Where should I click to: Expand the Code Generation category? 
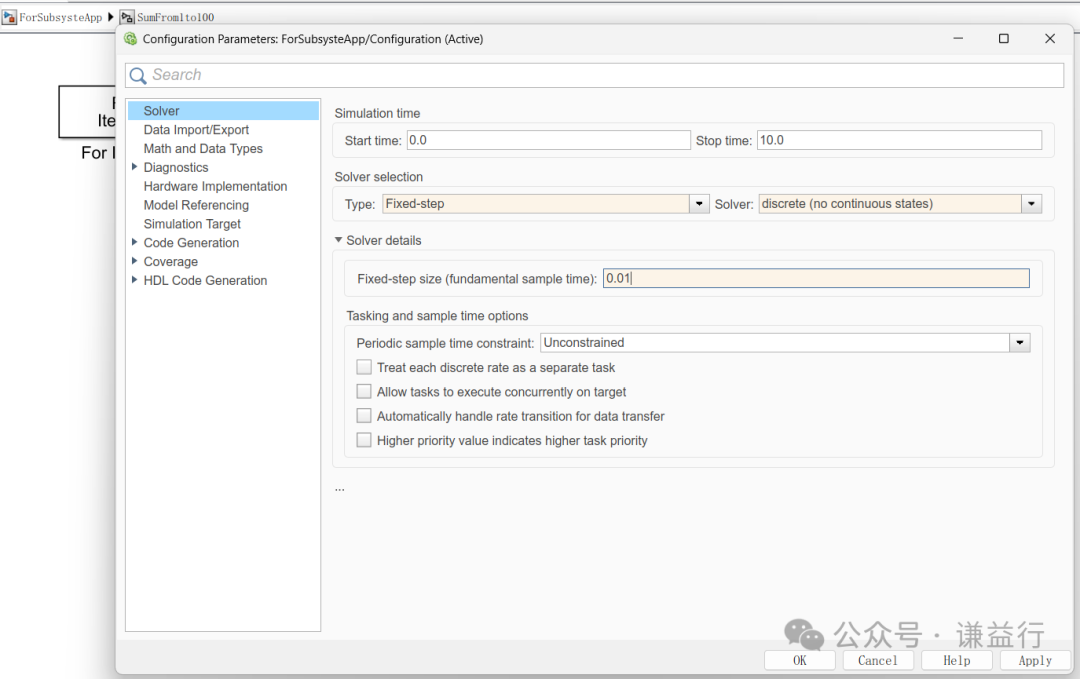[x=134, y=242]
